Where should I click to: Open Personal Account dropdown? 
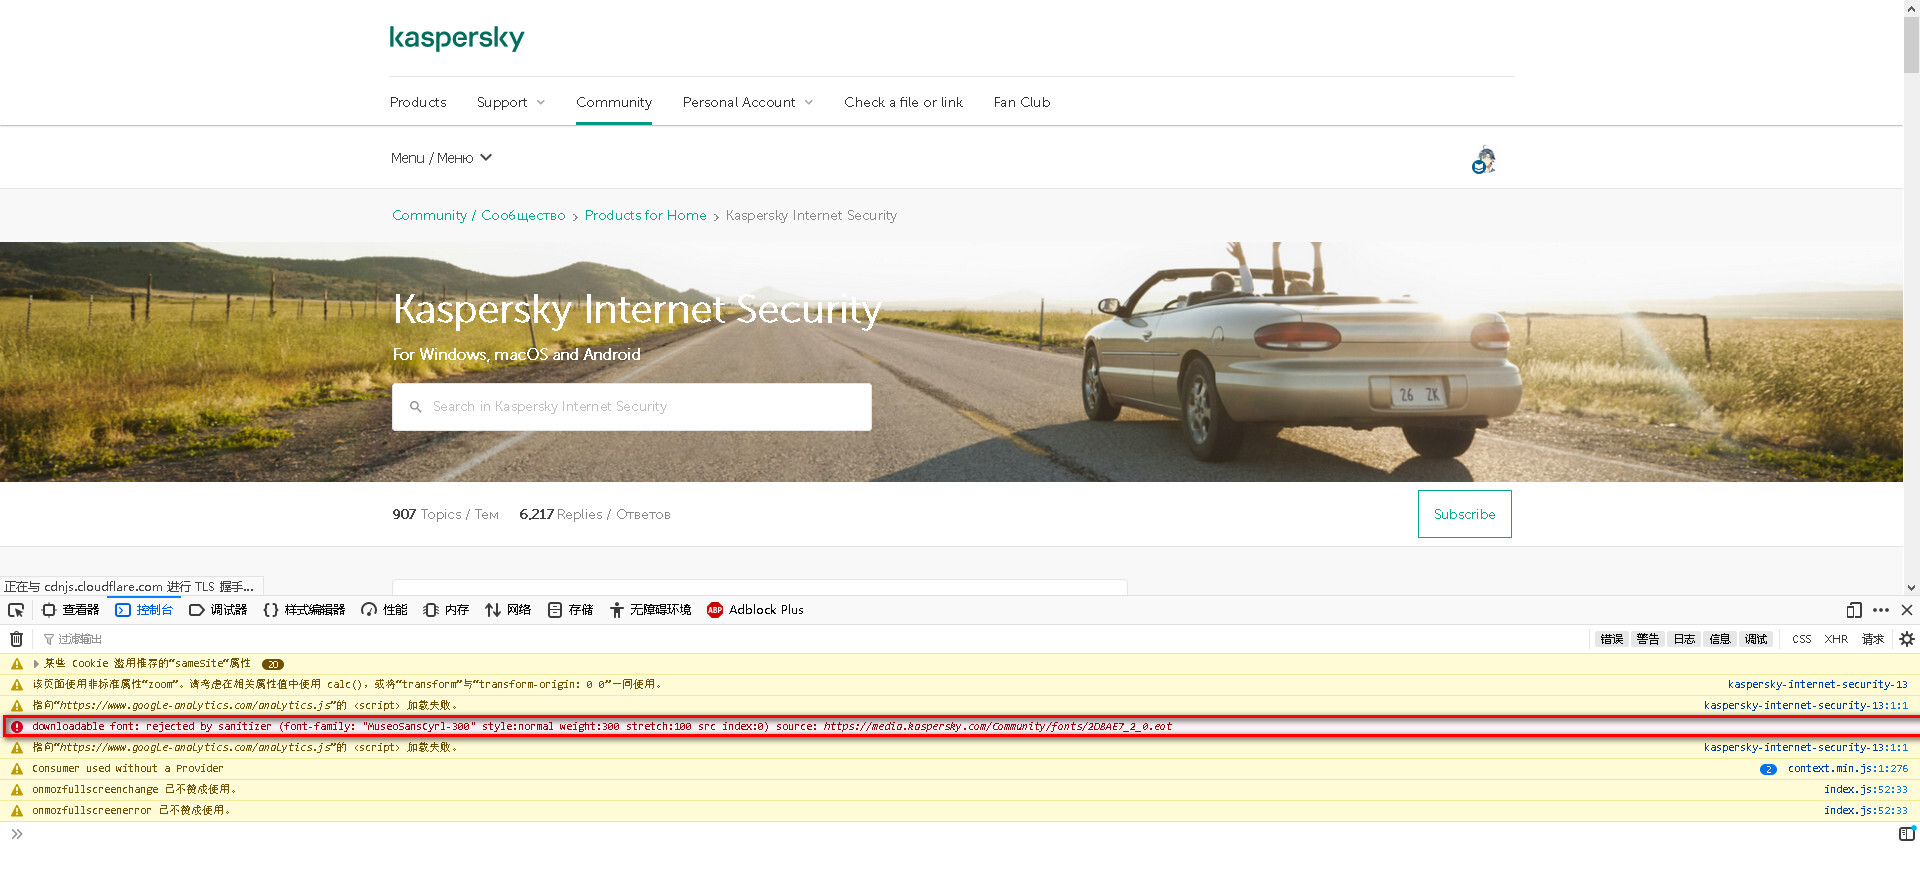click(747, 102)
